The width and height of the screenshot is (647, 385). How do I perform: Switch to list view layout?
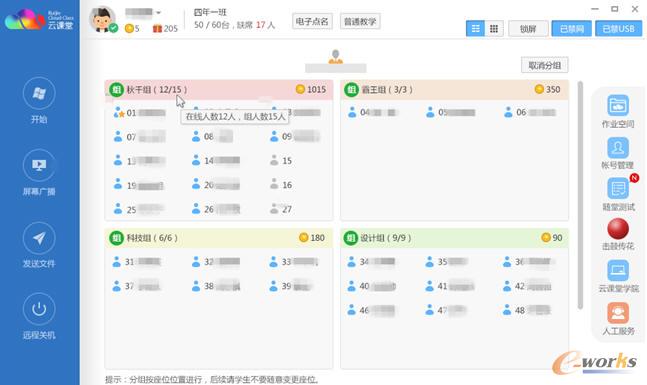475,28
